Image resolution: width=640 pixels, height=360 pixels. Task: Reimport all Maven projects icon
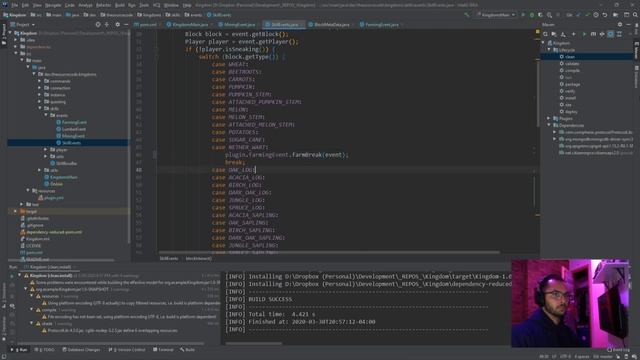[x=545, y=34]
